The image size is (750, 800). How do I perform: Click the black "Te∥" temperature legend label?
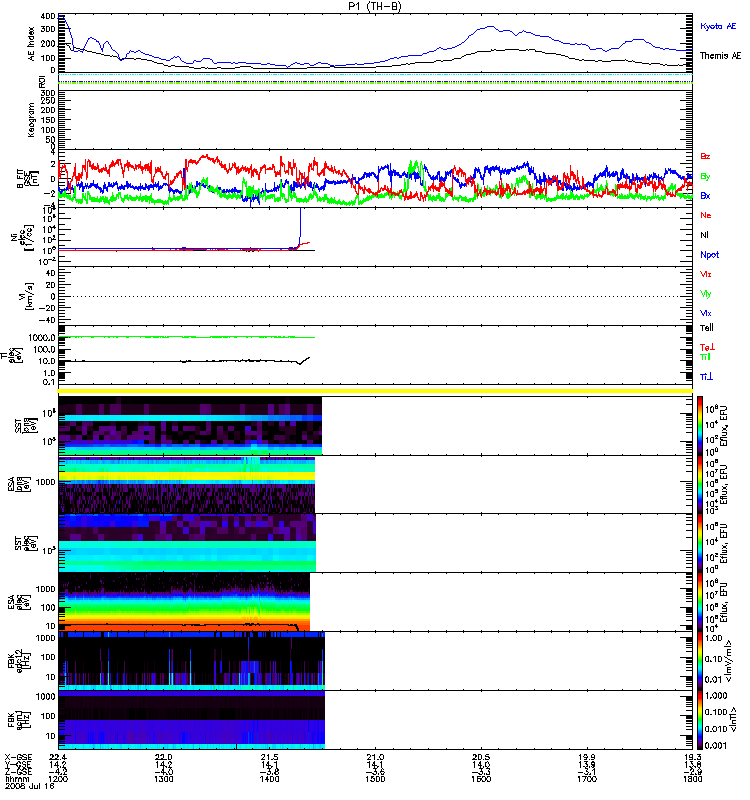pyautogui.click(x=707, y=328)
